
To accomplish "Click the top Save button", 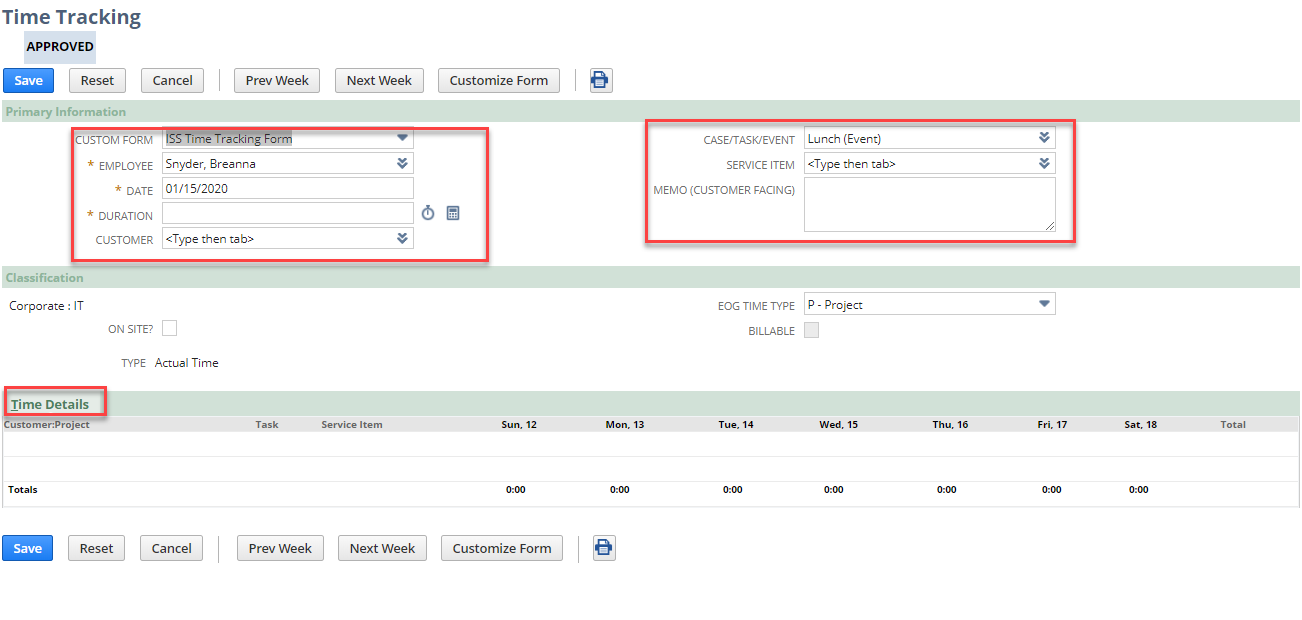I will coord(28,81).
